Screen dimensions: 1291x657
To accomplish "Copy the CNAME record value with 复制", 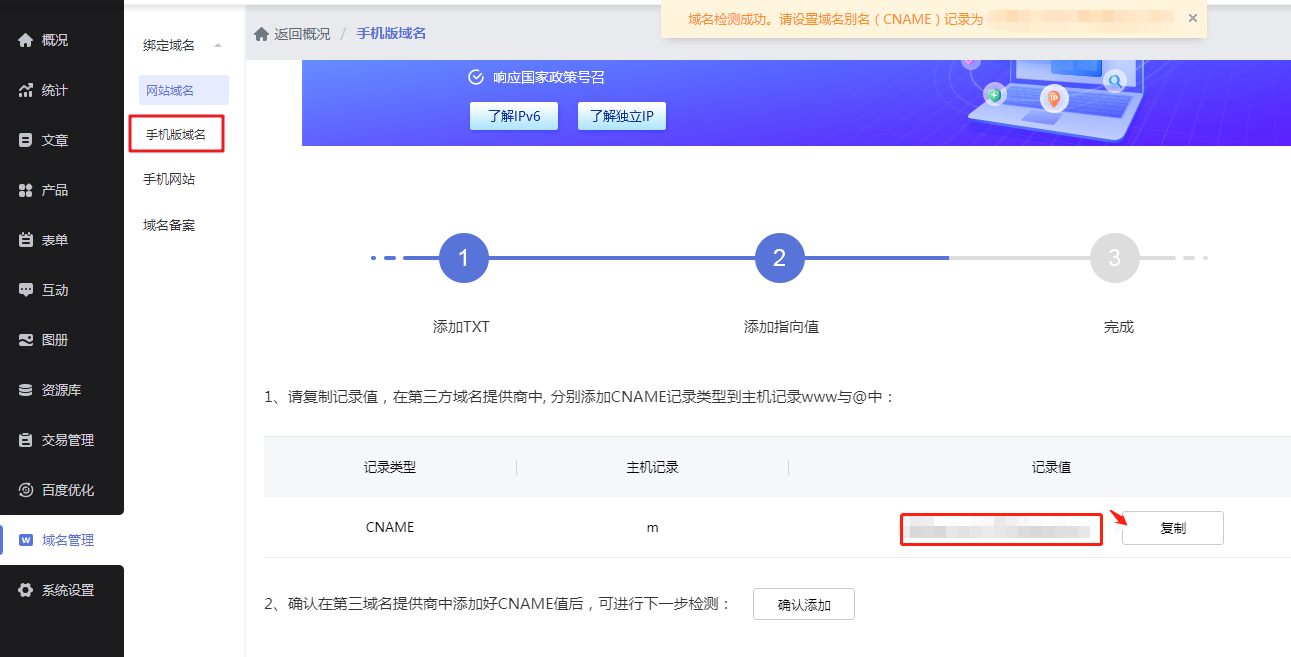I will (1173, 528).
